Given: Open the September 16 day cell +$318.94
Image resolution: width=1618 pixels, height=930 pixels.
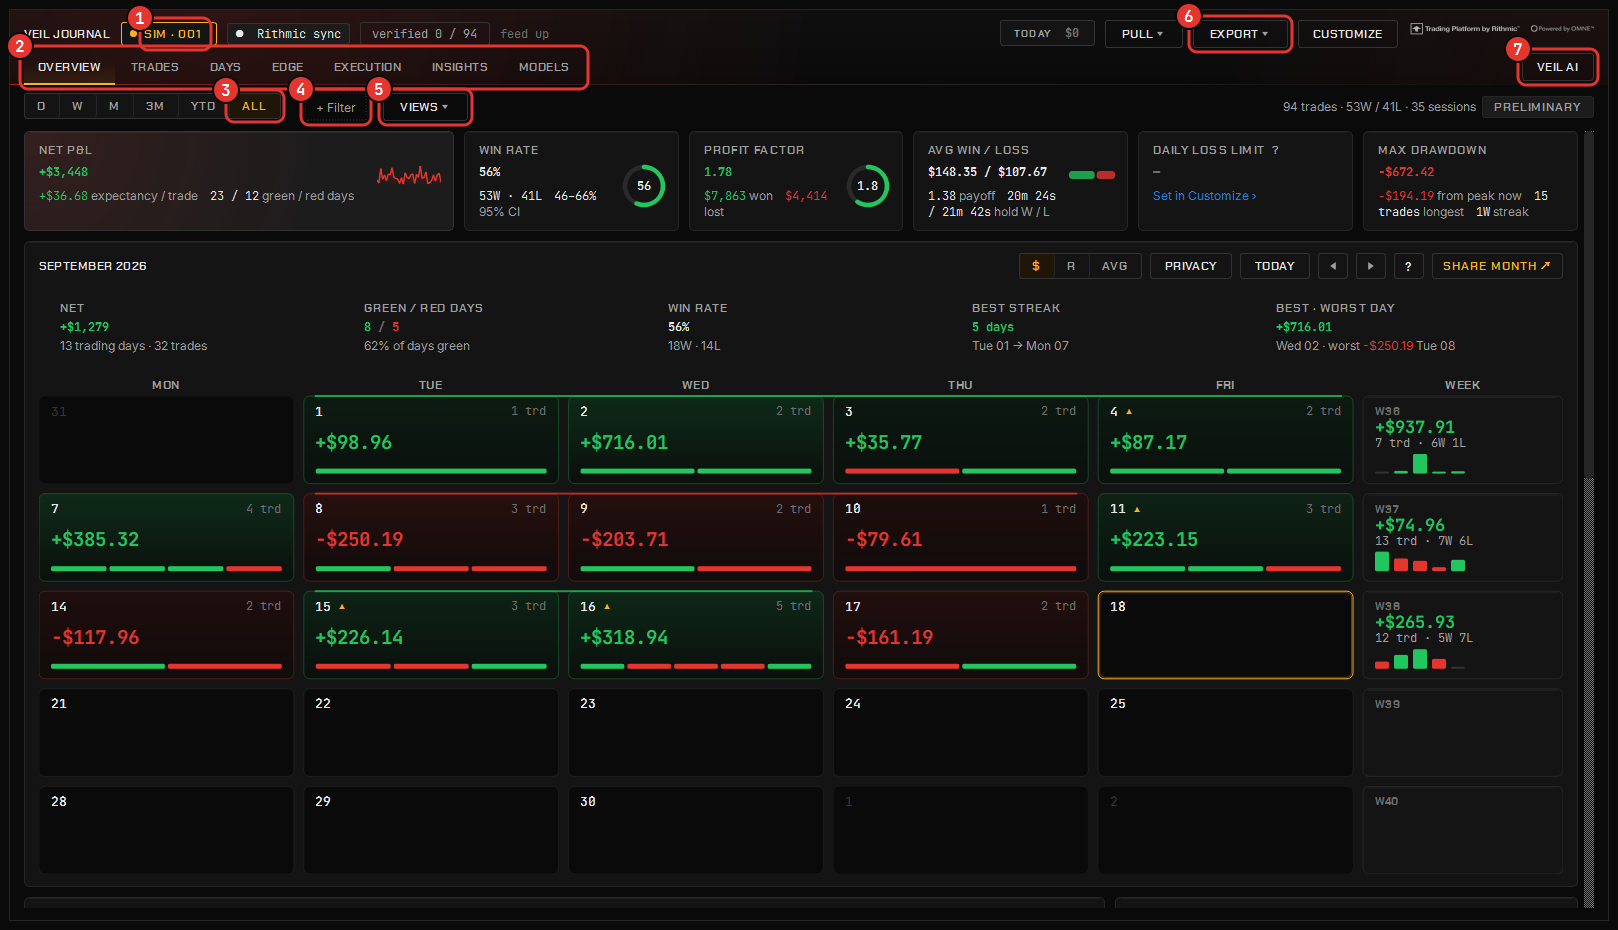Looking at the screenshot, I should (x=695, y=635).
